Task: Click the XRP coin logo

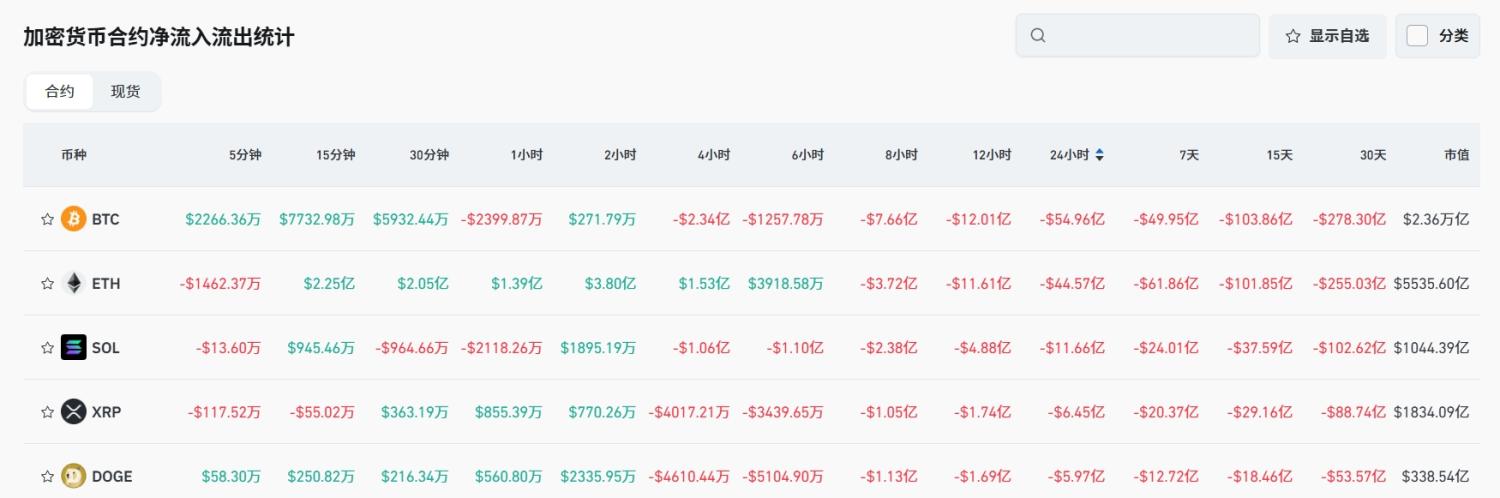Action: 74,412
